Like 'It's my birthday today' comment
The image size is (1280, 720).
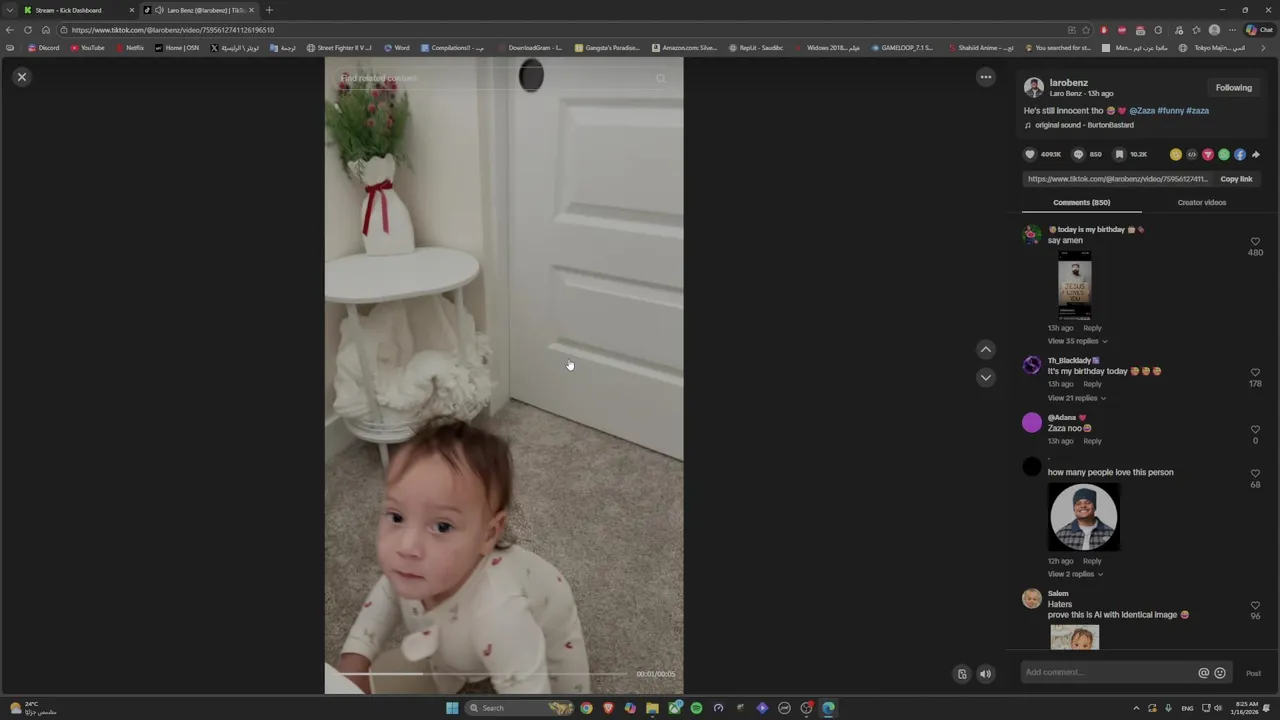pos(1255,373)
